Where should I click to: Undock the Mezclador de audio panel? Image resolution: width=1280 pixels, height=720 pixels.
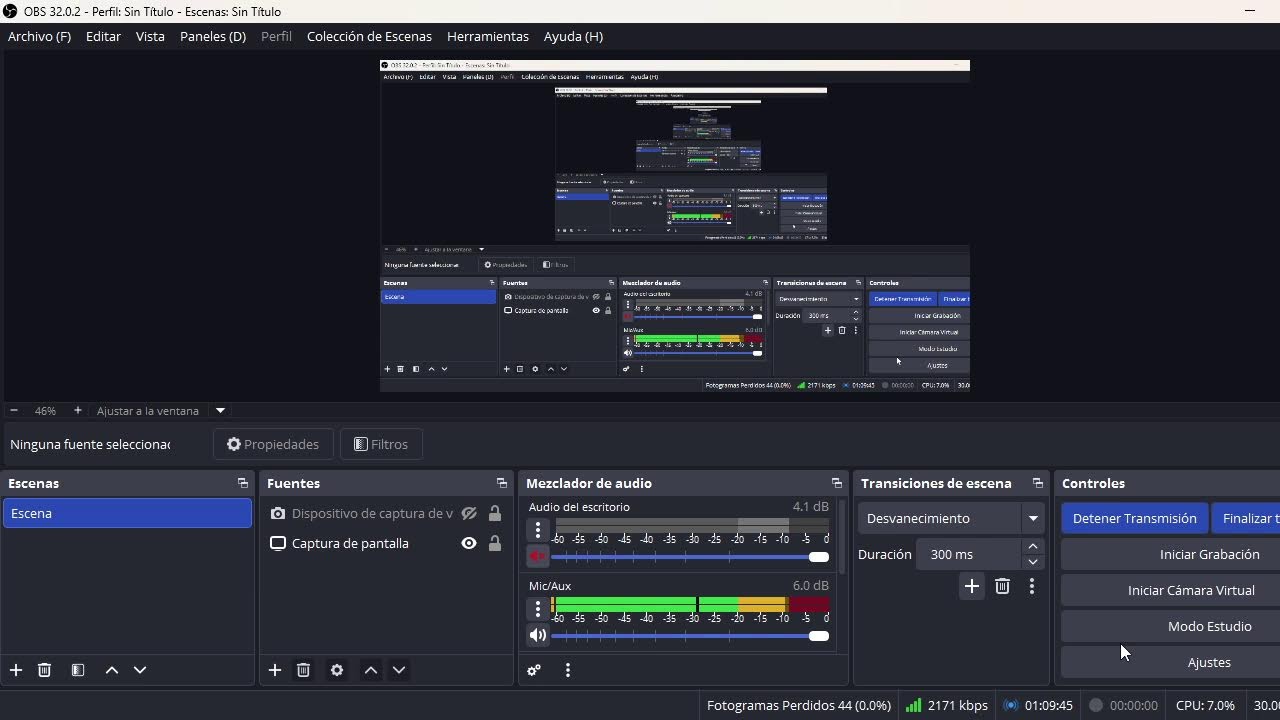[836, 483]
